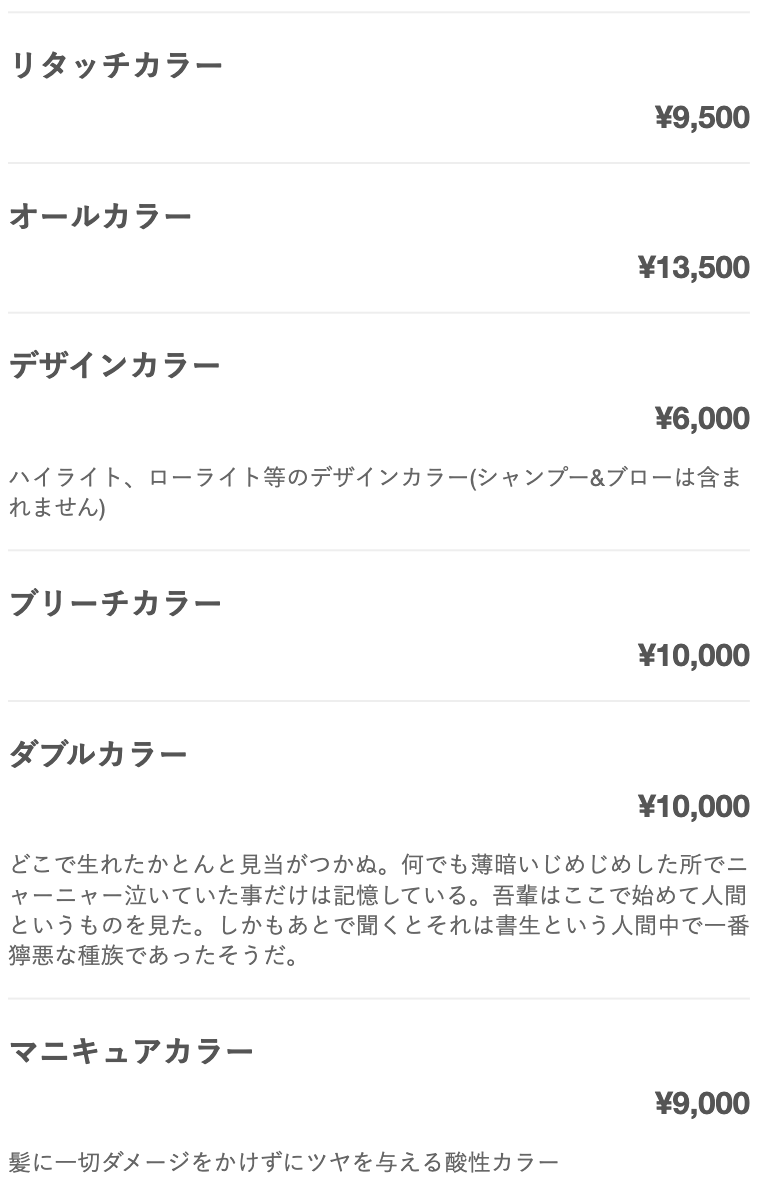
Task: Click the ¥10,000 price under ダブルカラー
Action: (694, 806)
